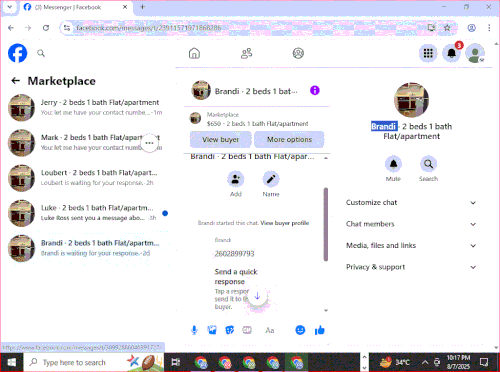Open Task View on the taskbar
The image size is (500, 372).
(176, 362)
